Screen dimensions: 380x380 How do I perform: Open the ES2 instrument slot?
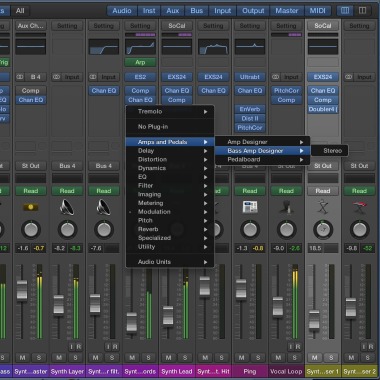coord(140,77)
